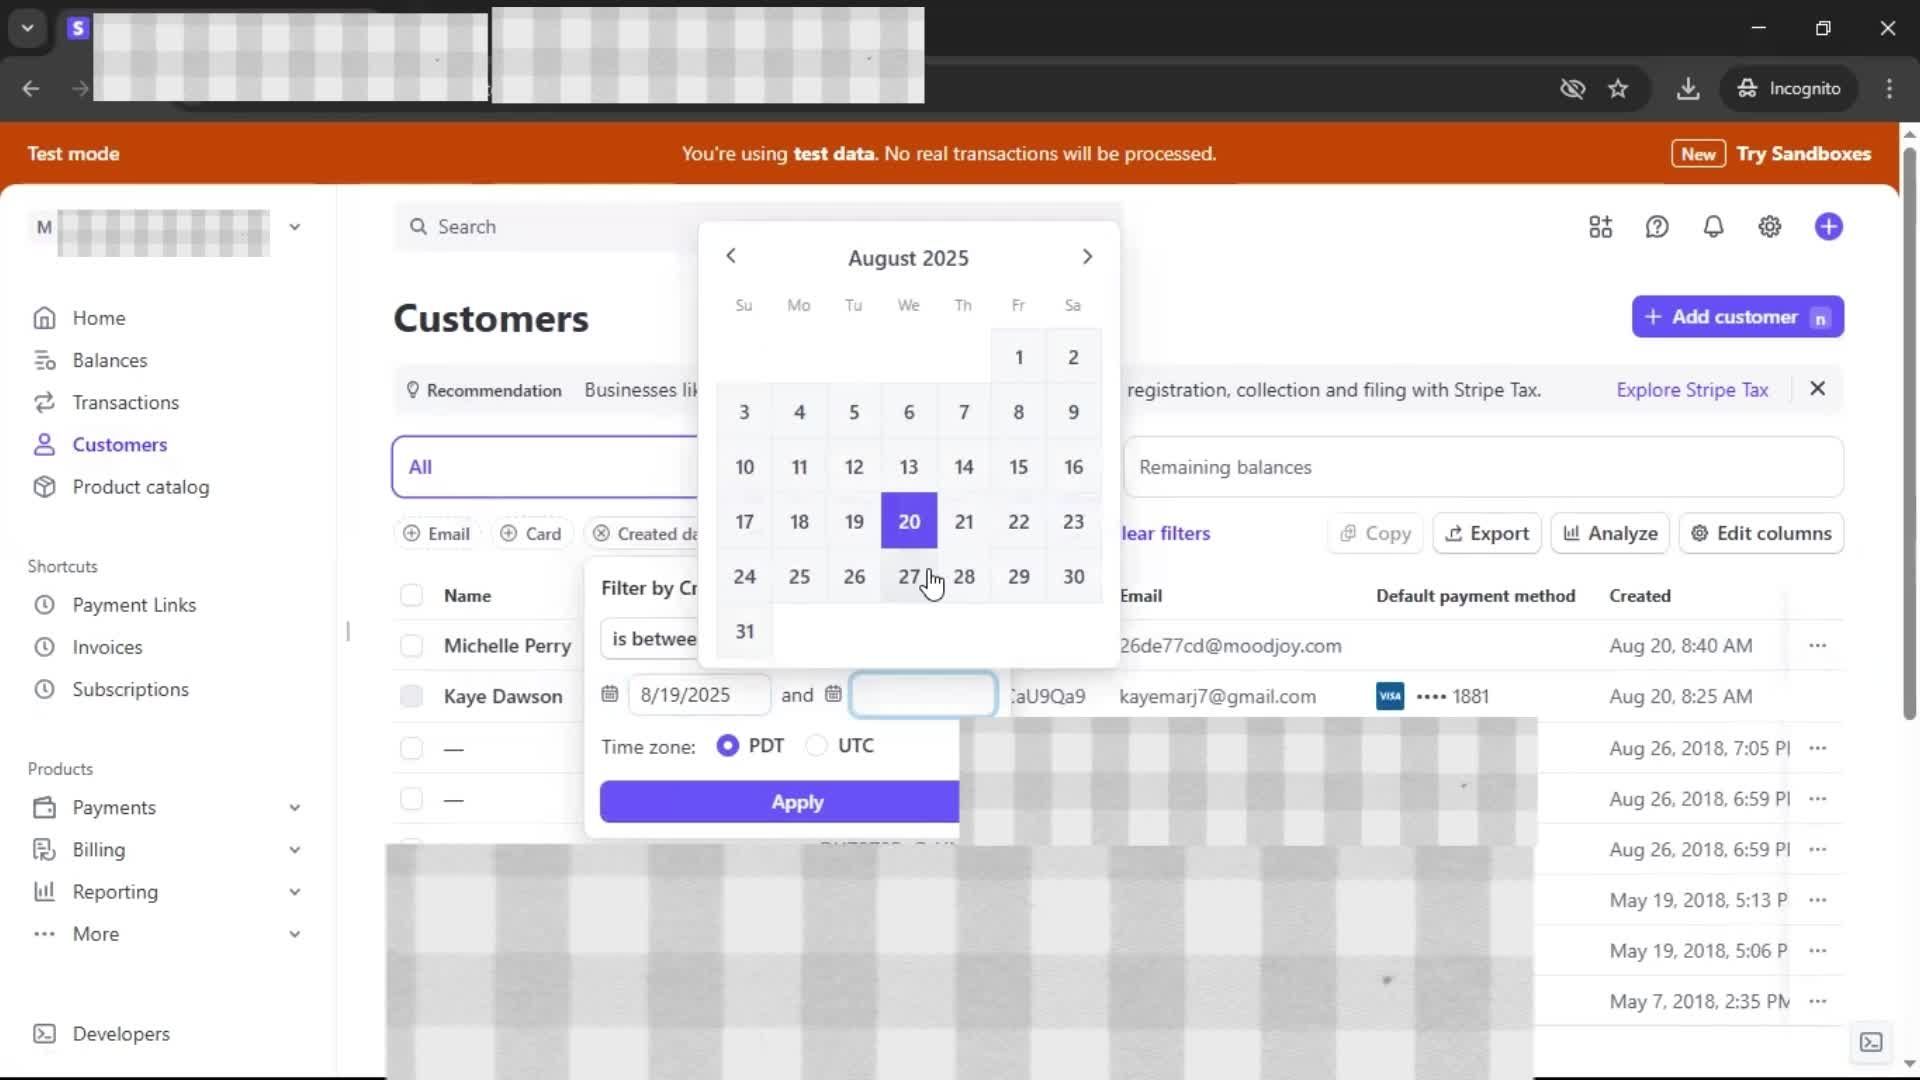
Task: Open the account switcher dropdown
Action: [294, 227]
